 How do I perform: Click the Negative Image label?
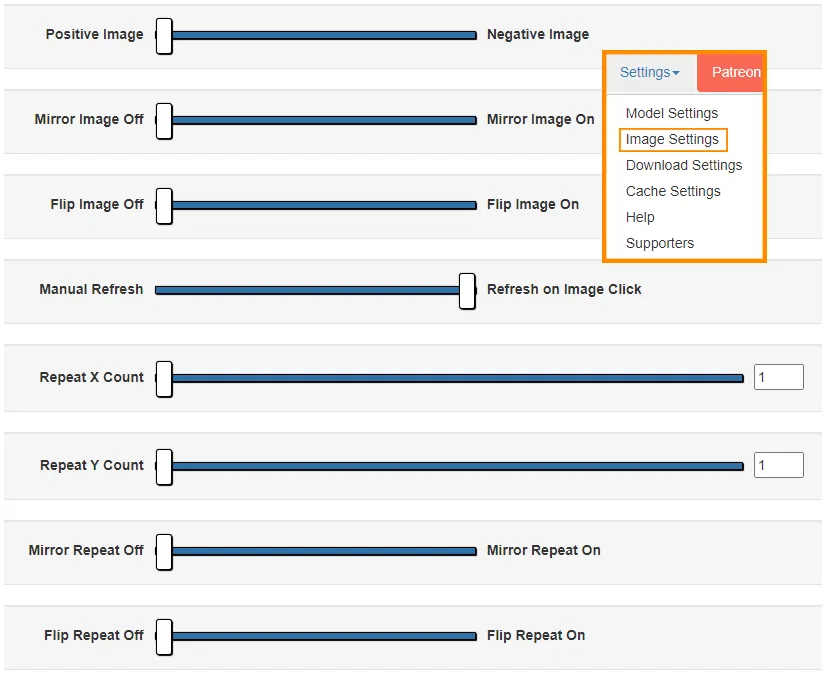pyautogui.click(x=537, y=34)
